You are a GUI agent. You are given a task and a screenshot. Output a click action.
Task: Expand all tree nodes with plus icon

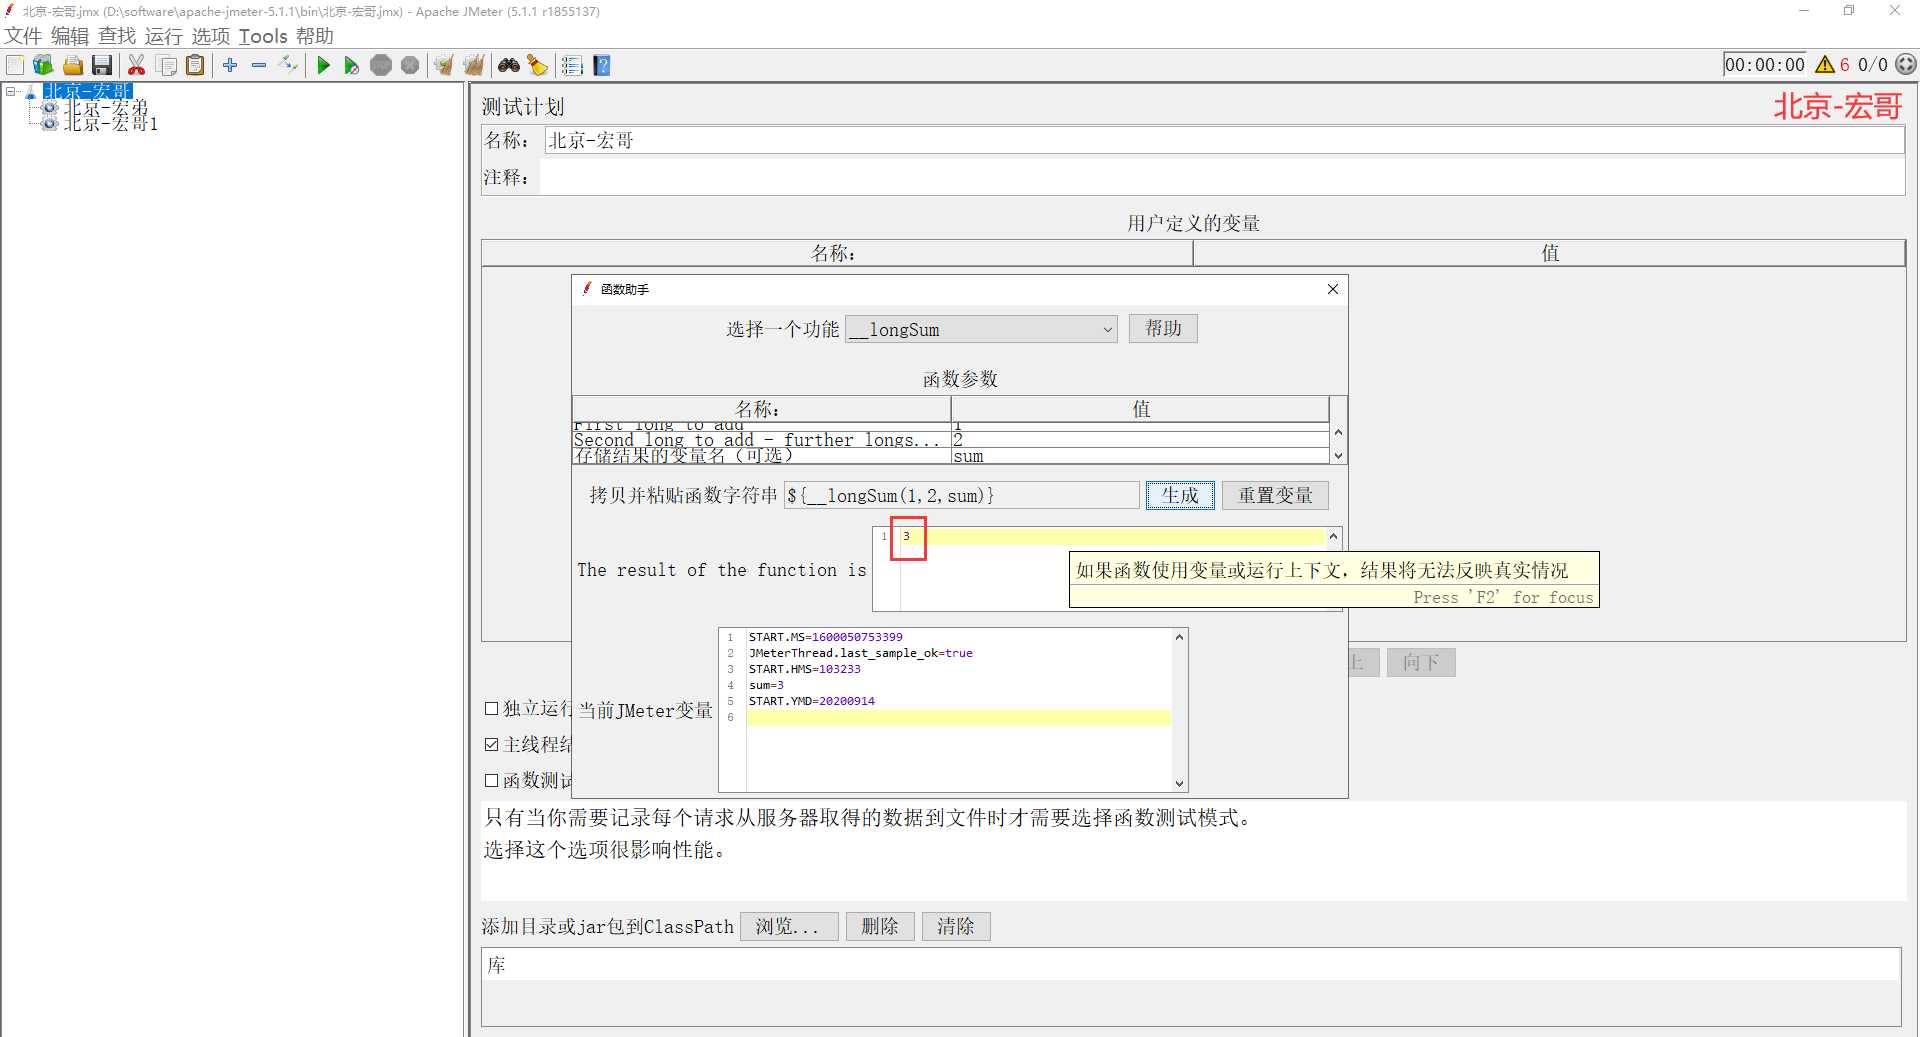pyautogui.click(x=230, y=65)
